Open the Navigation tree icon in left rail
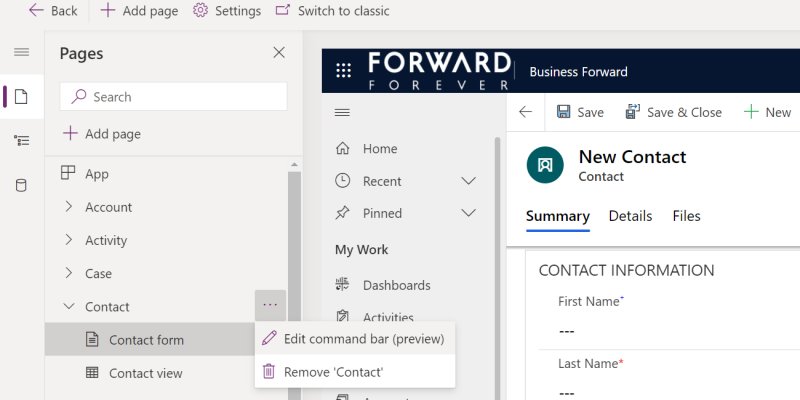The width and height of the screenshot is (800, 400). [x=21, y=140]
